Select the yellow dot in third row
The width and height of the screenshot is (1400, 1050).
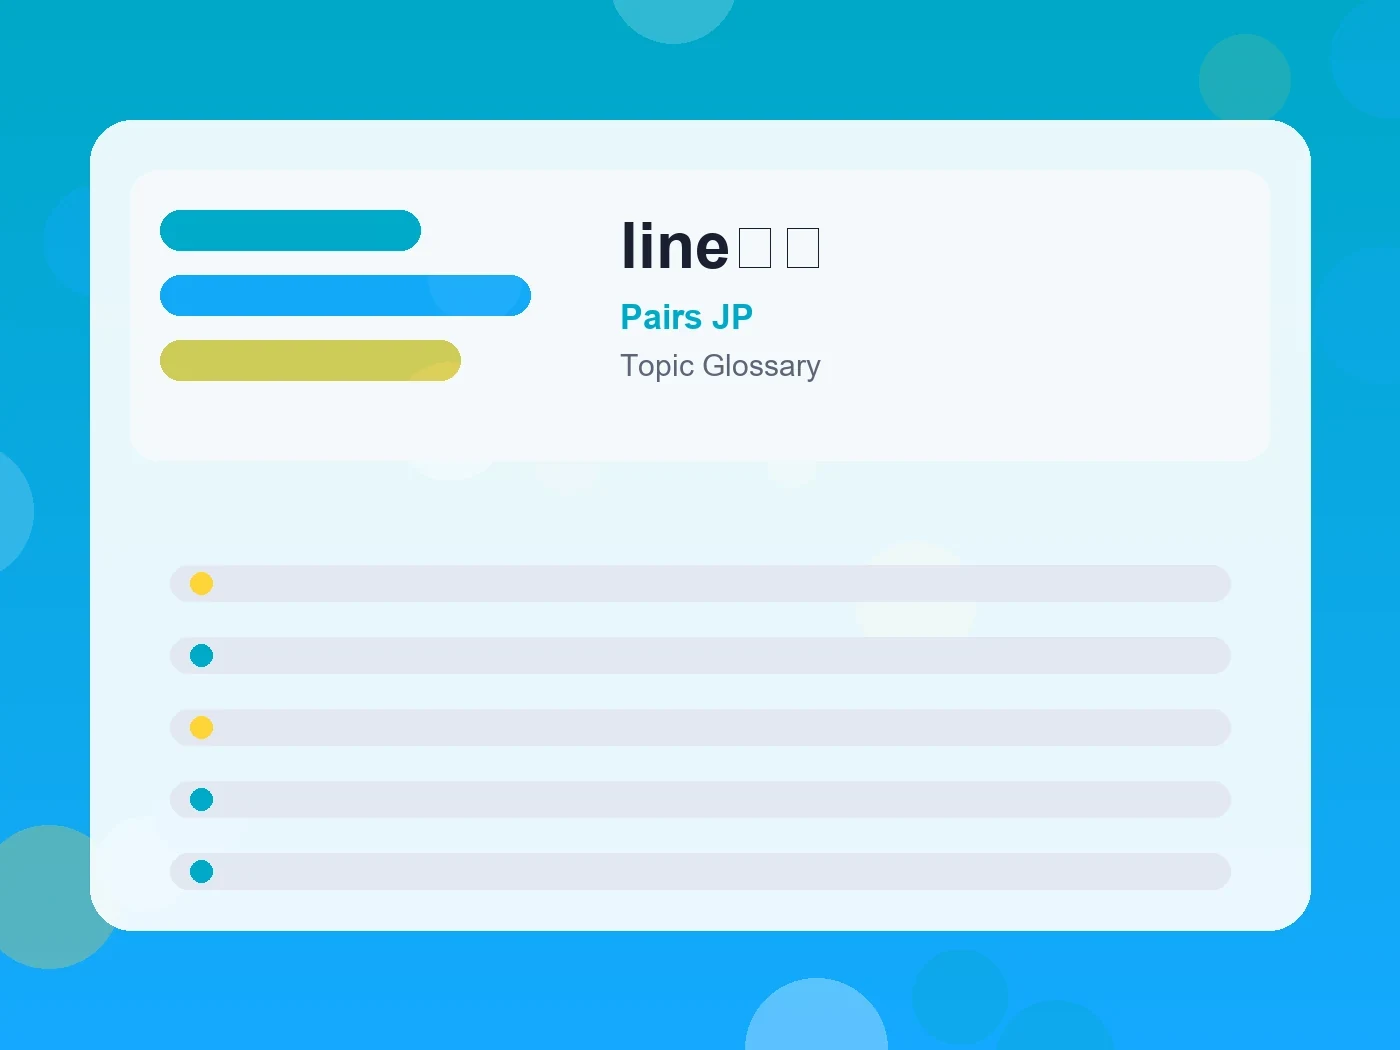pyautogui.click(x=201, y=727)
